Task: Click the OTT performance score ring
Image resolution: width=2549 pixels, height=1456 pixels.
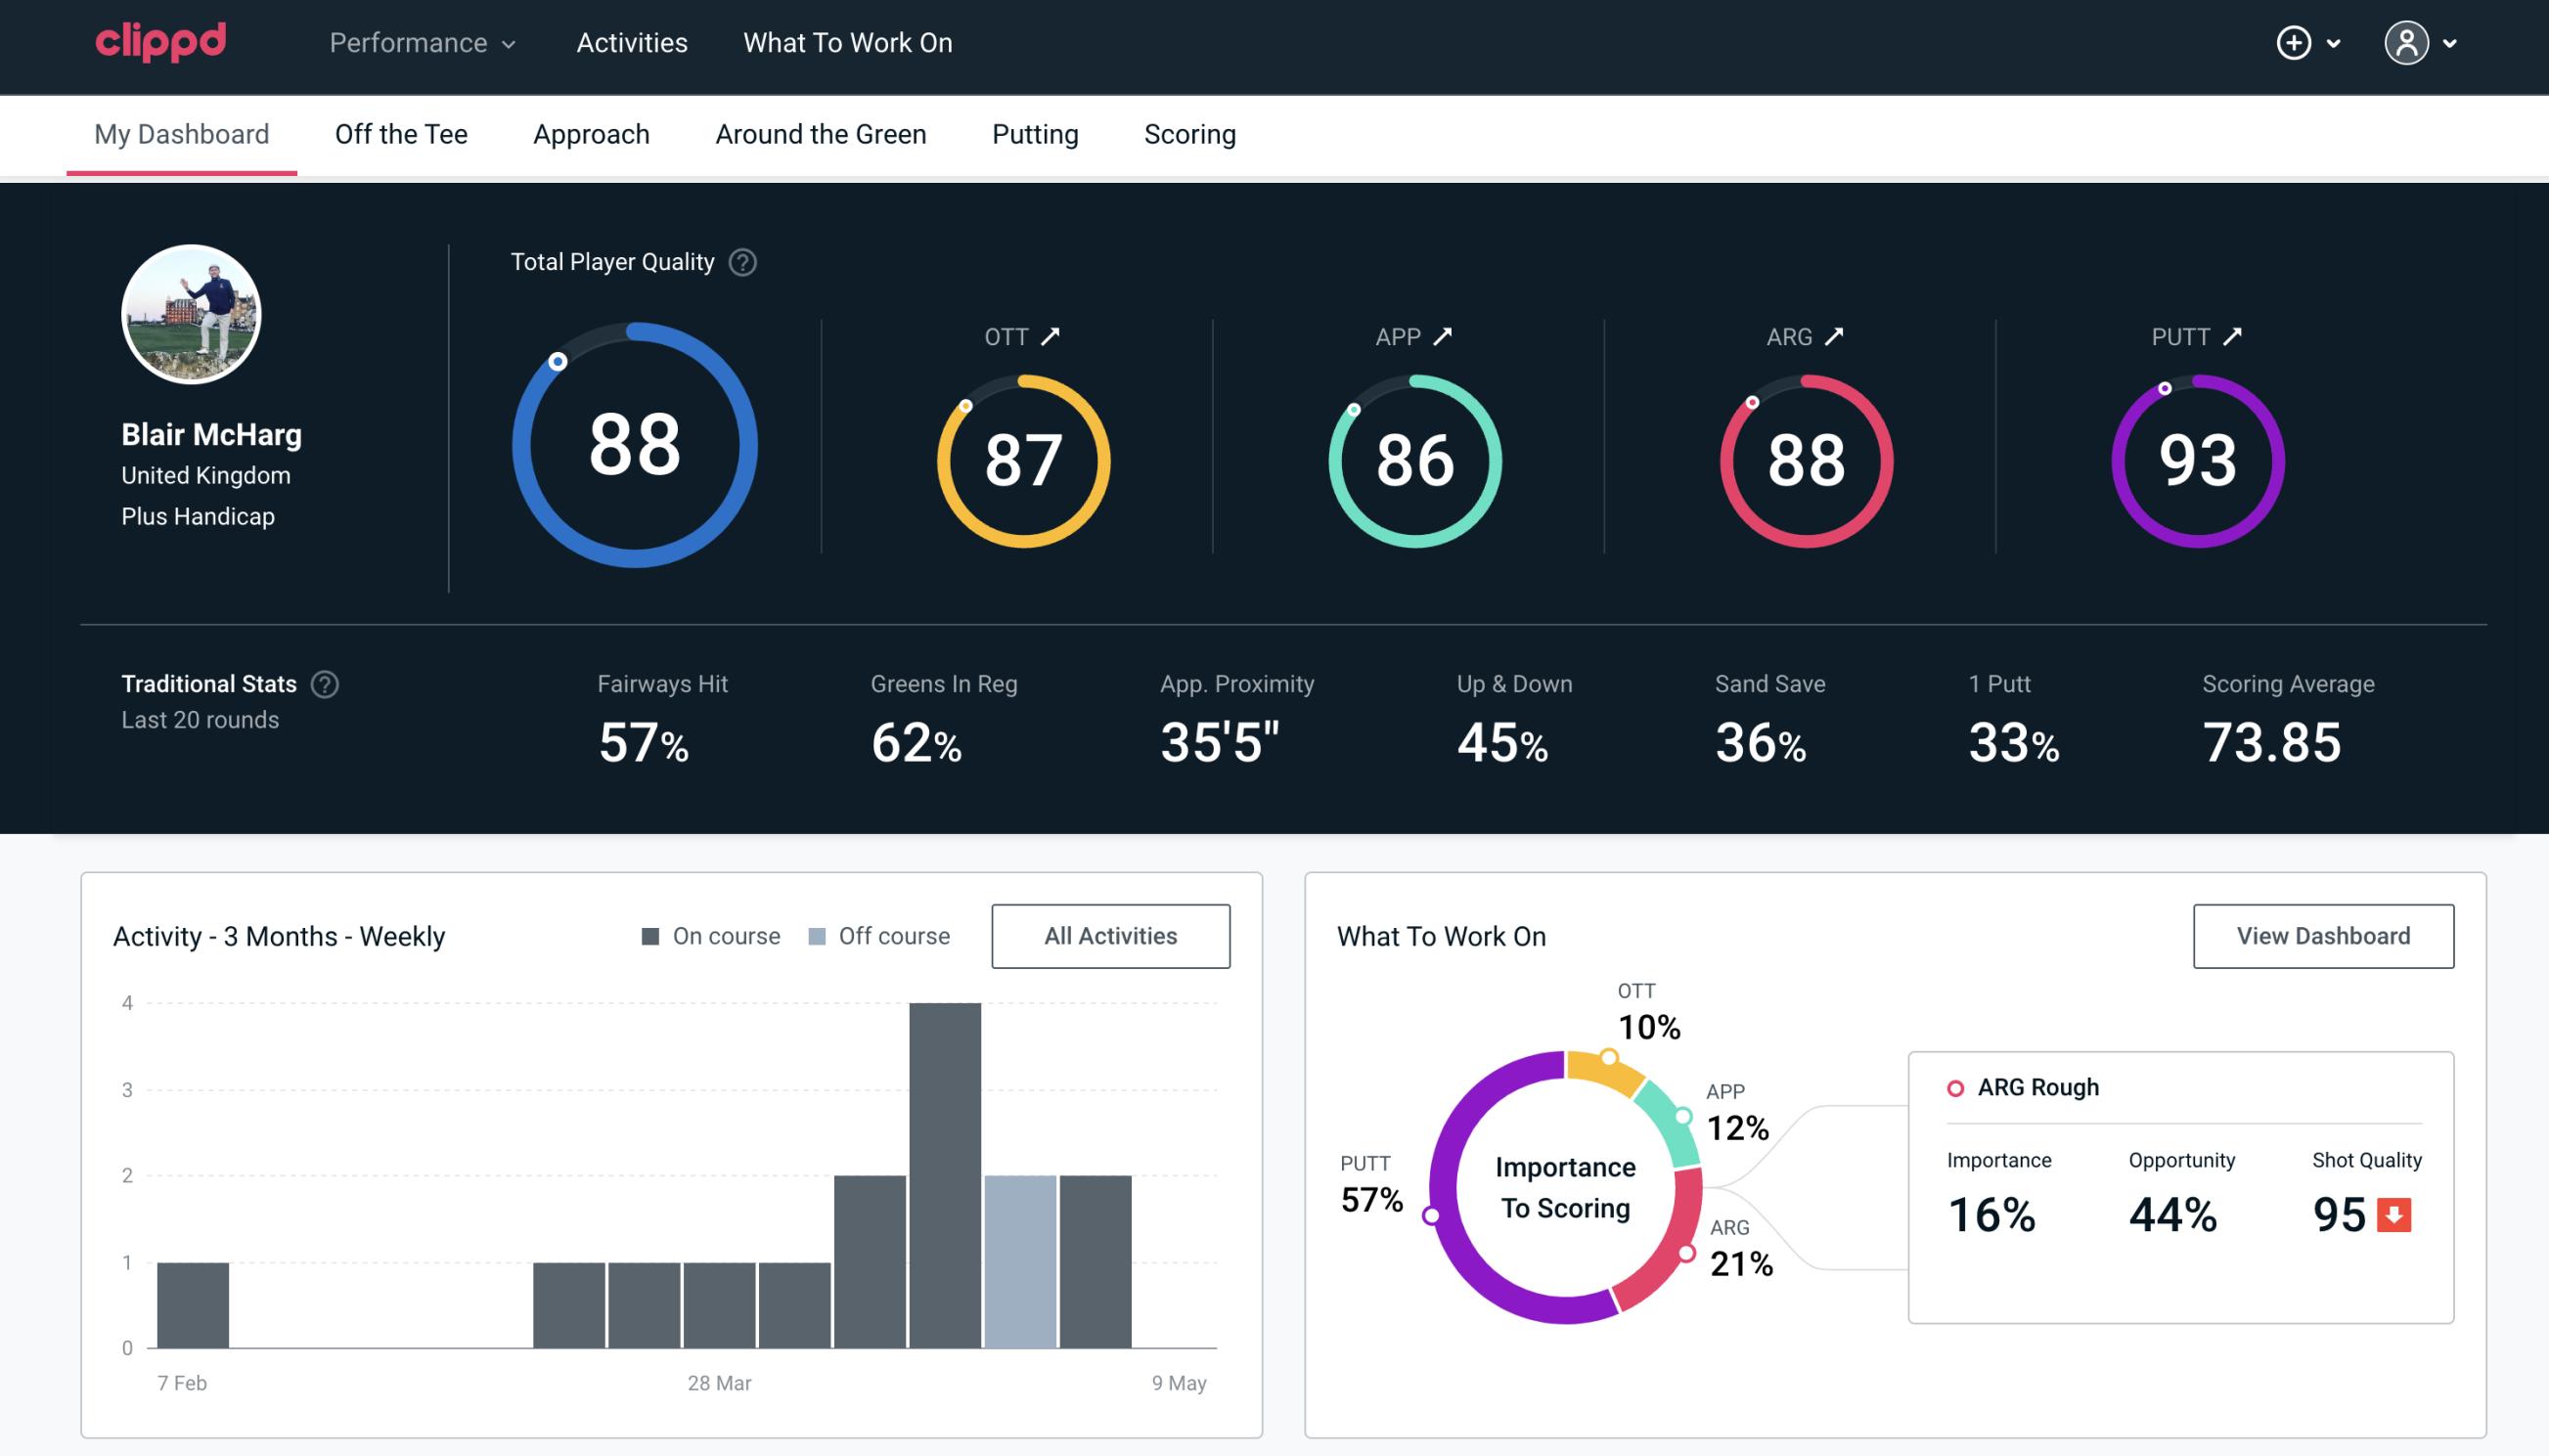Action: click(x=1022, y=459)
